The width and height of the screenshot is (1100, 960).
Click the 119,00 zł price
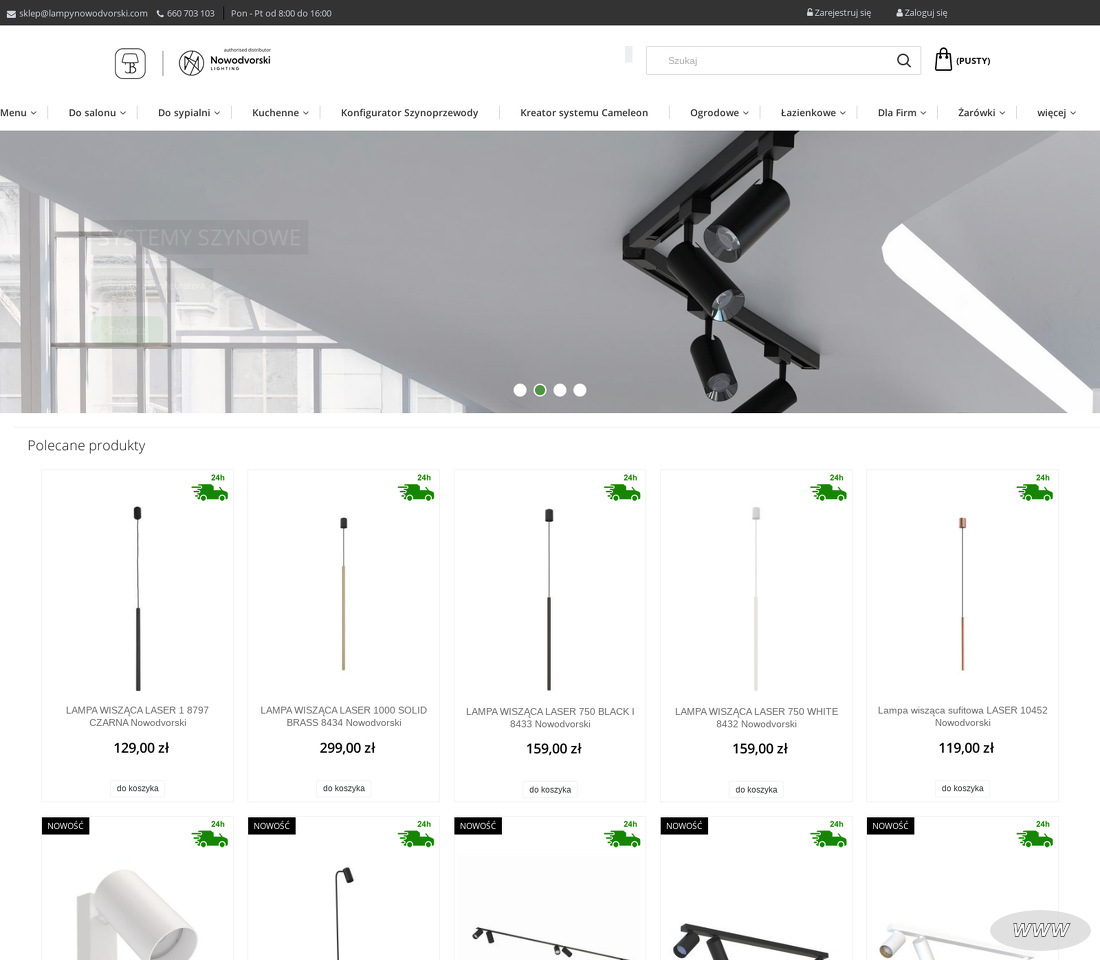966,748
